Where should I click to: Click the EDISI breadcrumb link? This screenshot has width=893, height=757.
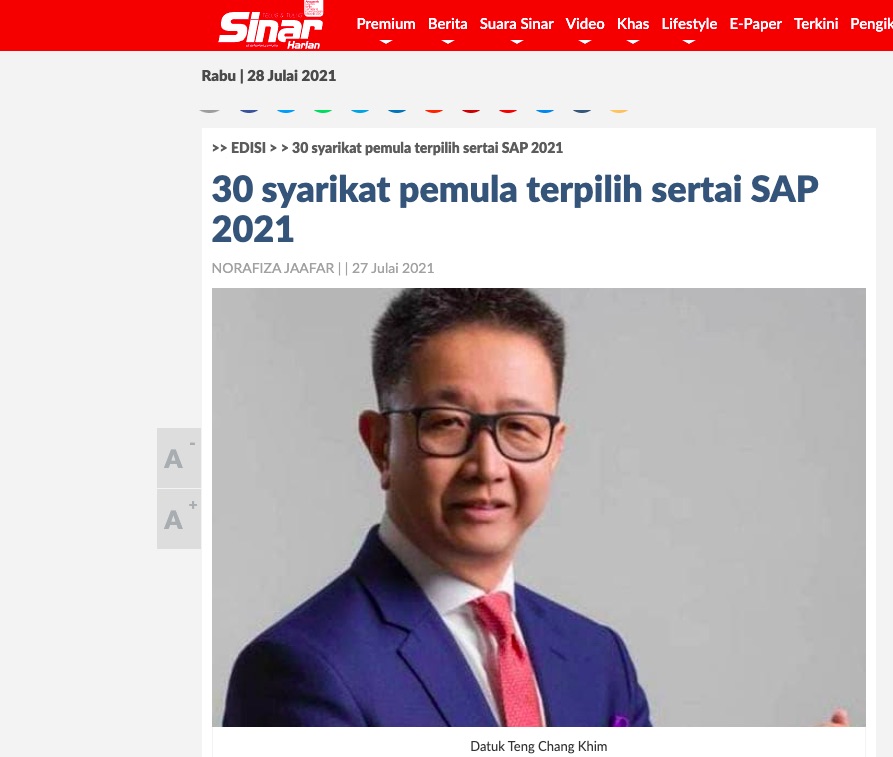[248, 148]
